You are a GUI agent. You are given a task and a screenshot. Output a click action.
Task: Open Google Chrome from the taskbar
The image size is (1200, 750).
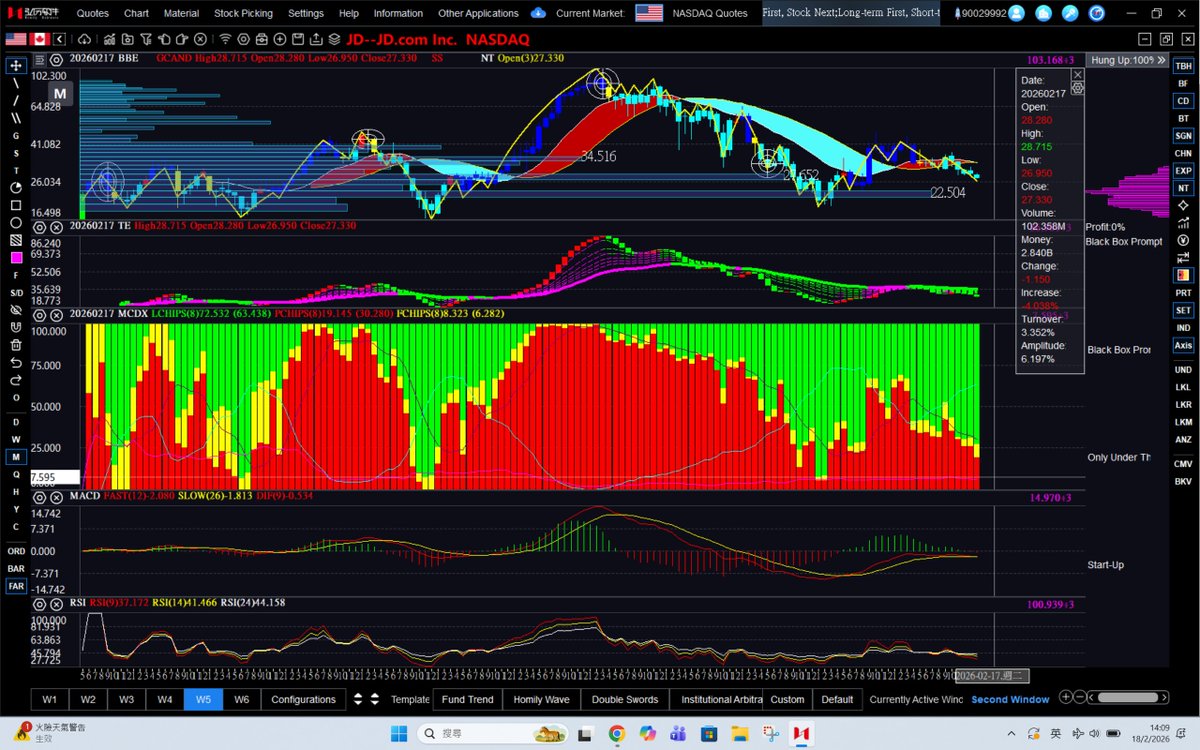coord(616,735)
